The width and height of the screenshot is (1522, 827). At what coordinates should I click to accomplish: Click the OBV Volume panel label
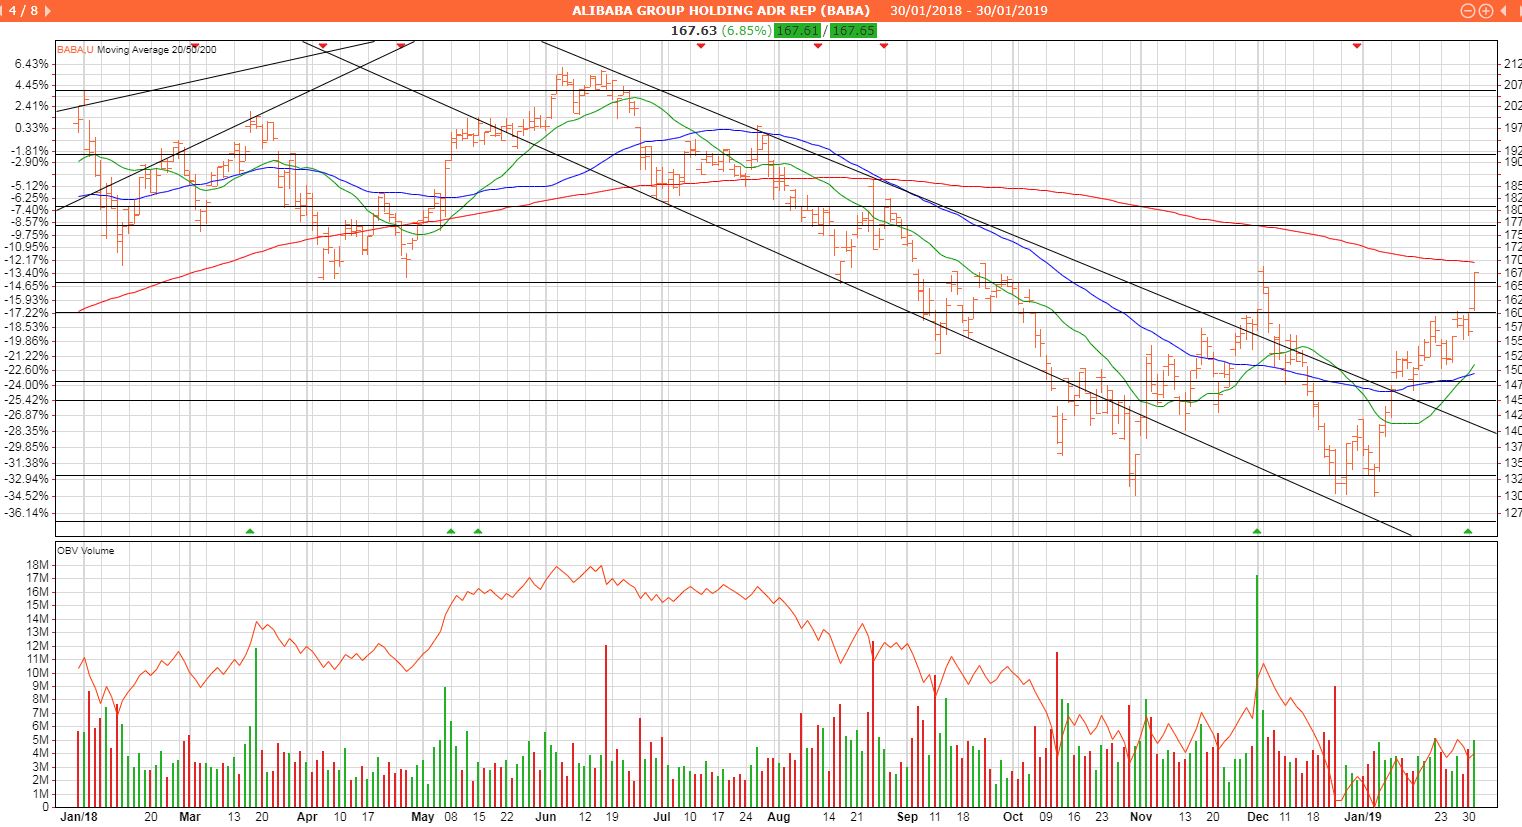[x=85, y=550]
